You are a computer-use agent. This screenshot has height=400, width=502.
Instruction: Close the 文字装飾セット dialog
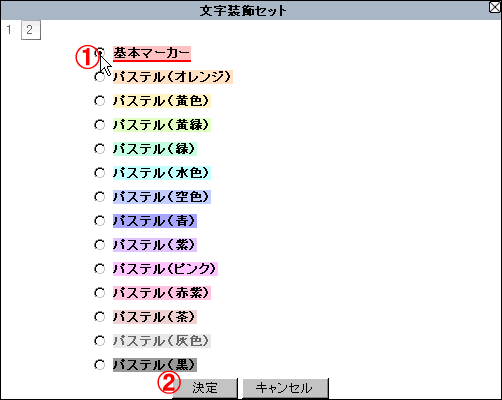pos(495,7)
